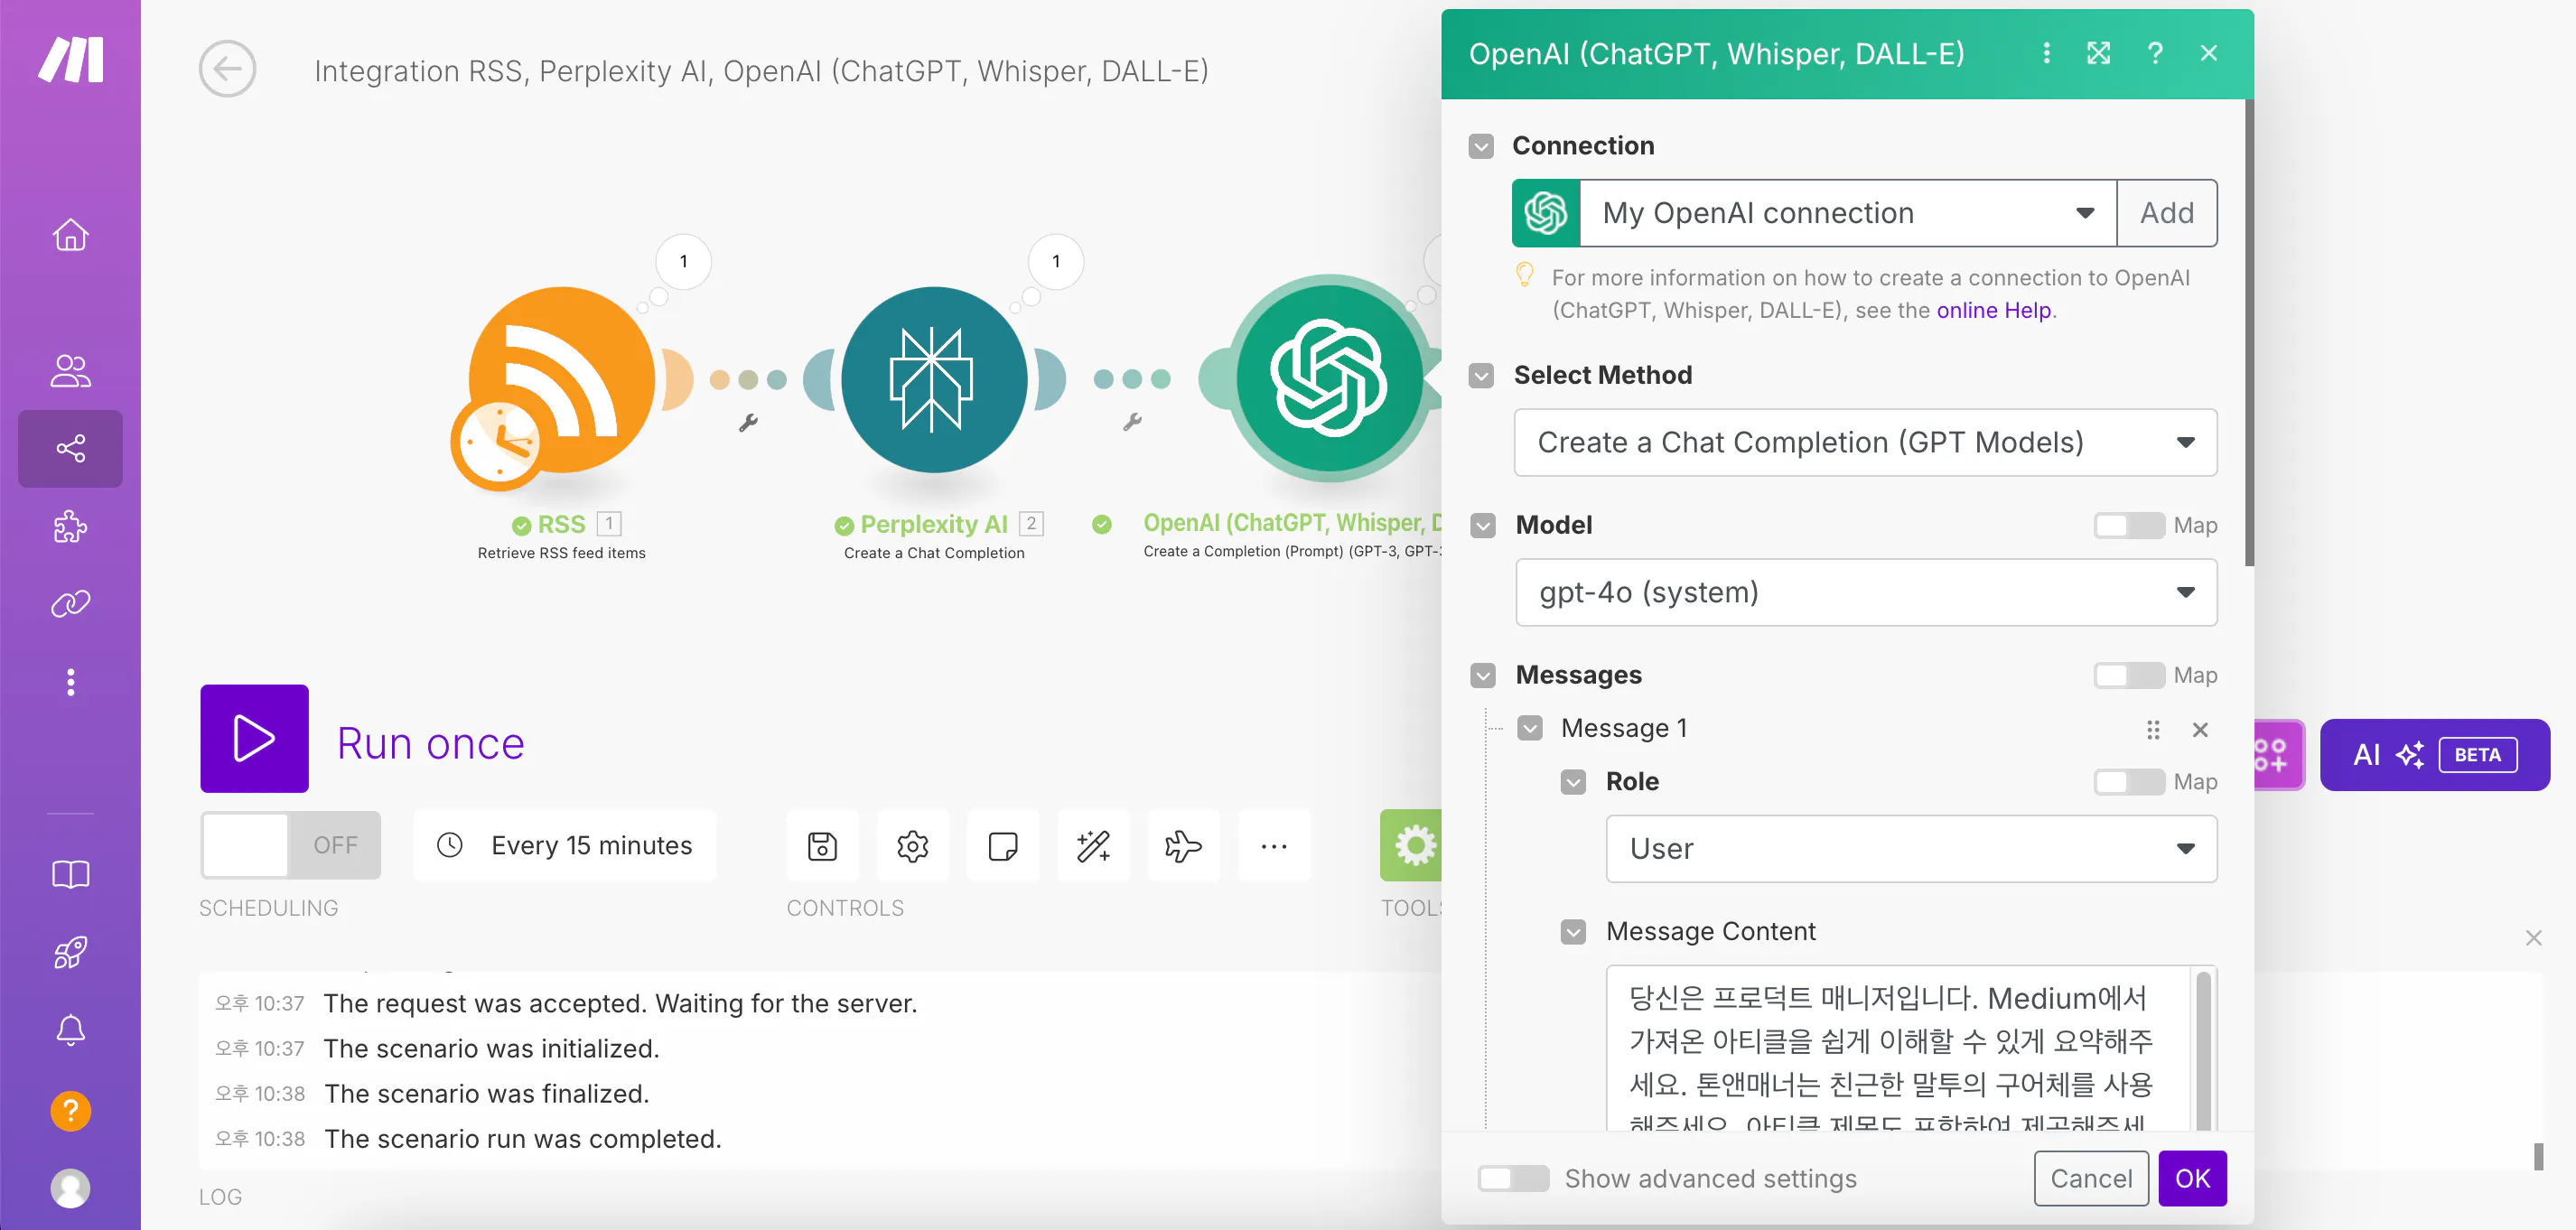Toggle the scenario scheduling OFF switch
Viewport: 2576px width, 1230px height.
290,846
